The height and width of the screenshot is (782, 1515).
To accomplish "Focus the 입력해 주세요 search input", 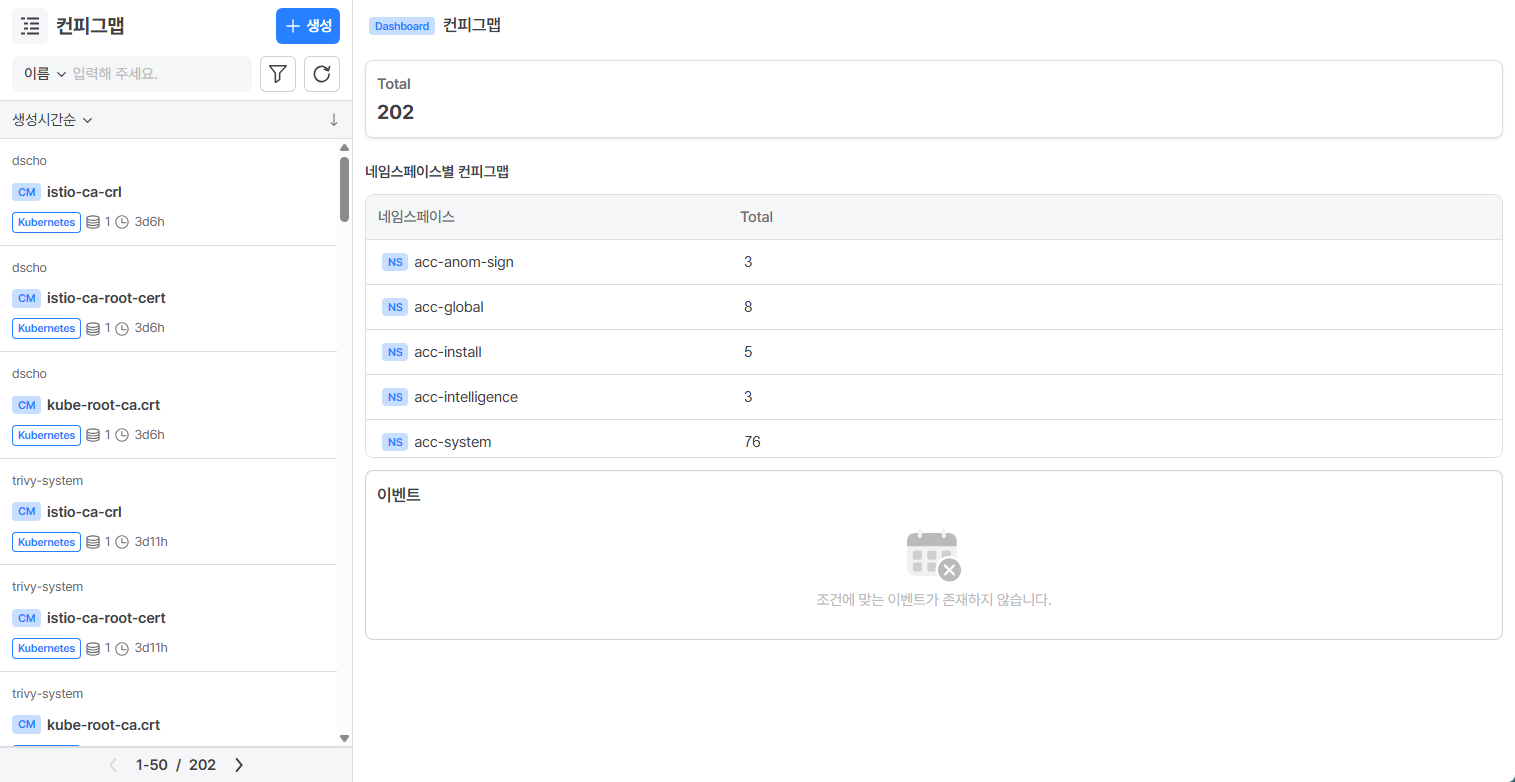I will click(x=158, y=74).
